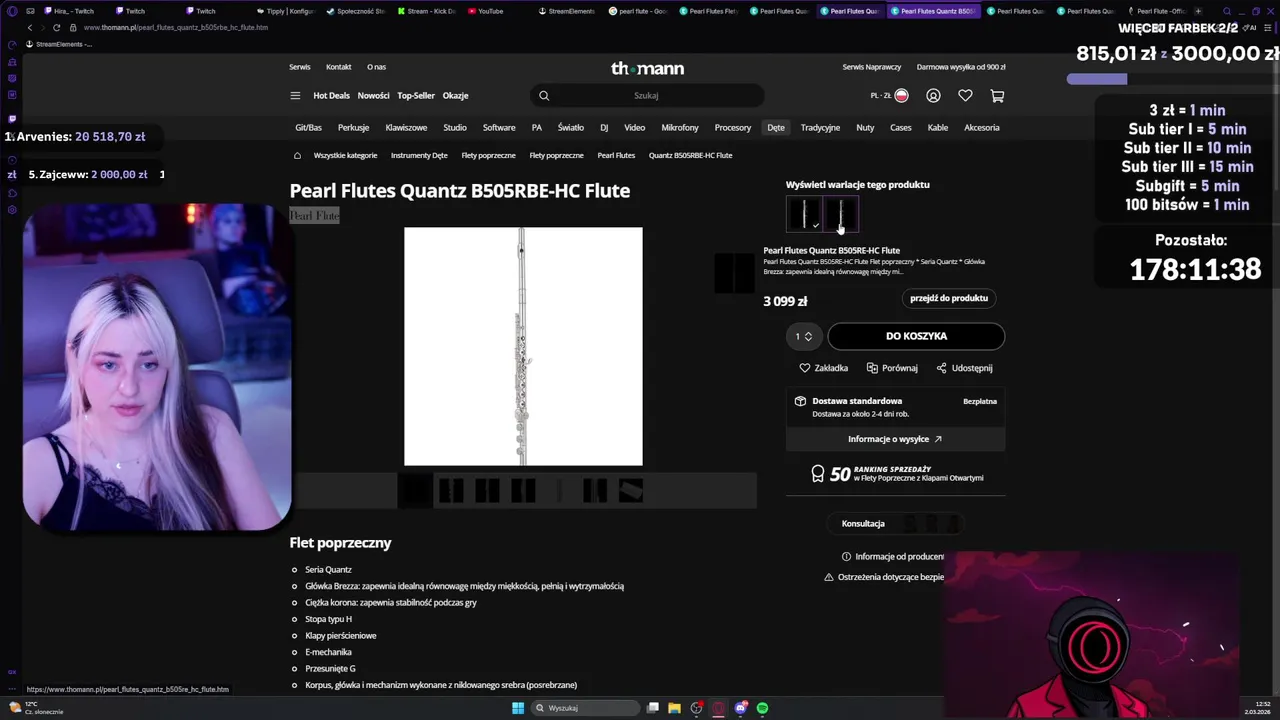Open Hot Deals link
Viewport: 1280px width, 720px height.
(331, 96)
